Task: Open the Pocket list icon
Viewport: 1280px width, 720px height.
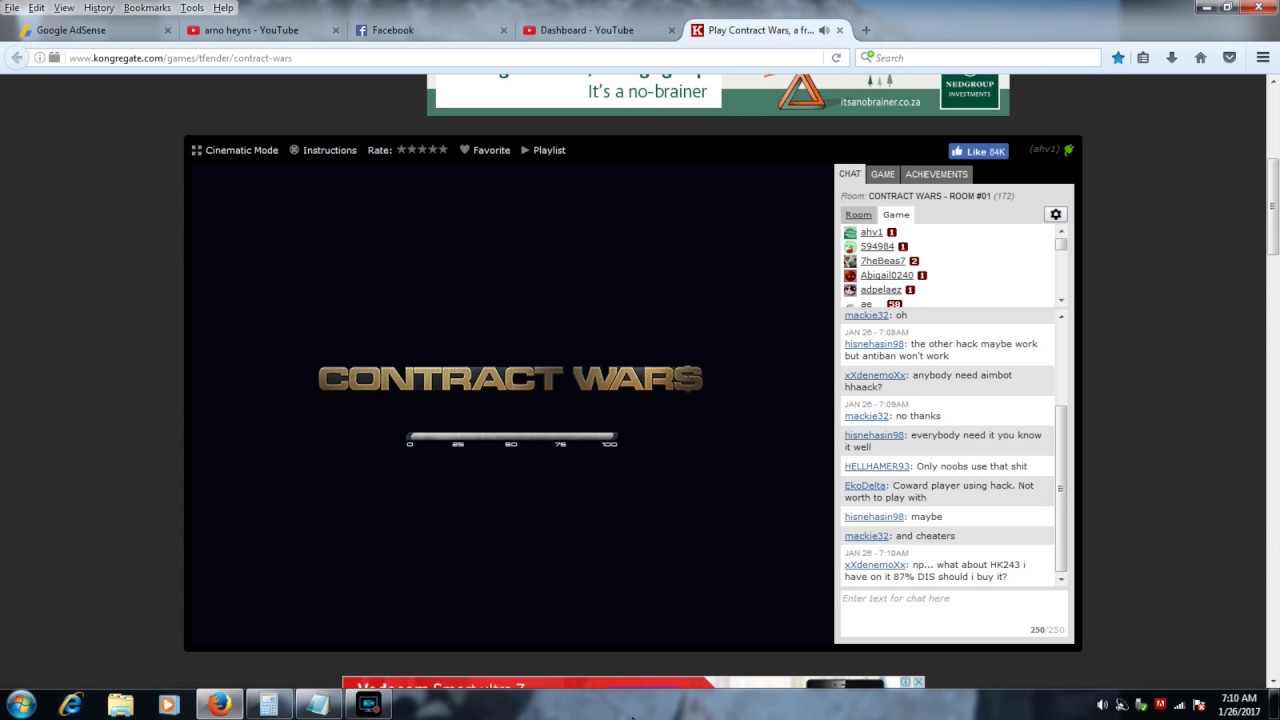Action: click(1230, 58)
